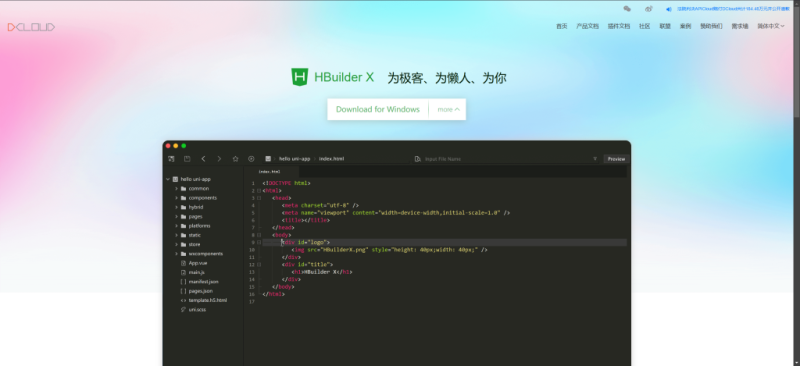Click the hello uni-app project icon in the tree
800x366 pixels.
(x=176, y=179)
